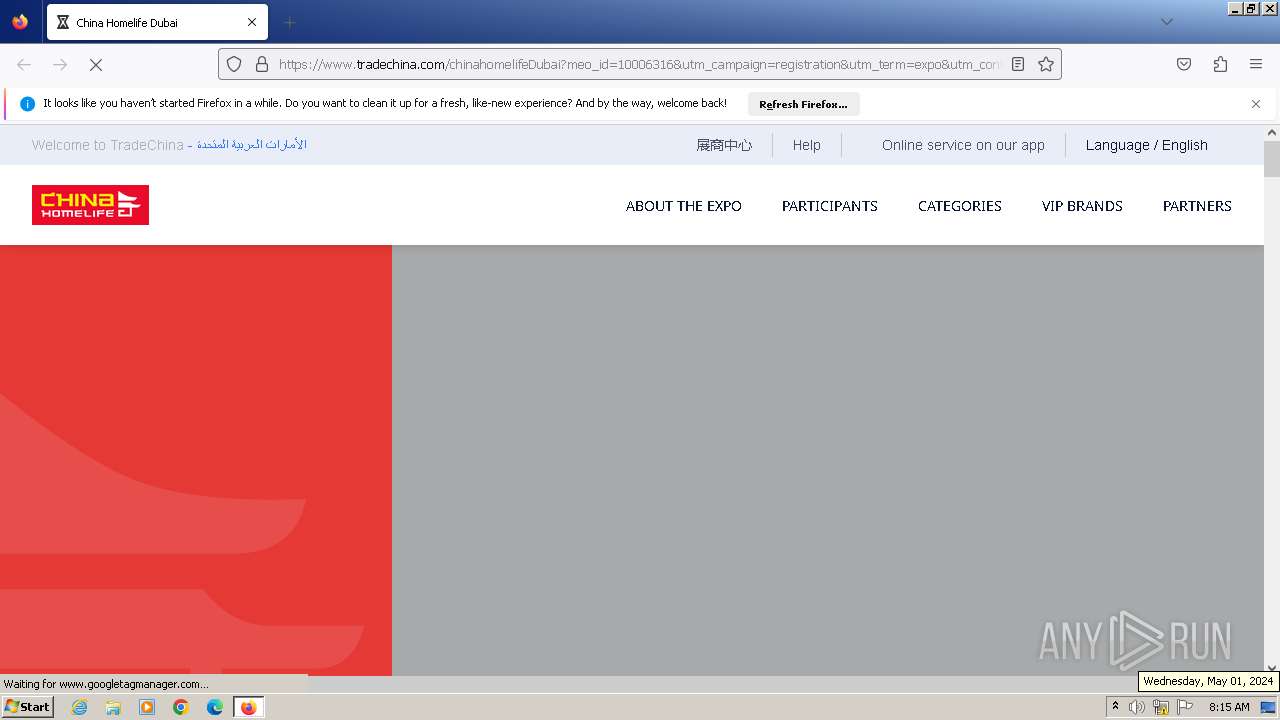Focus the tradechina.com URL address bar
Screen dimensions: 1280x720
tap(638, 64)
